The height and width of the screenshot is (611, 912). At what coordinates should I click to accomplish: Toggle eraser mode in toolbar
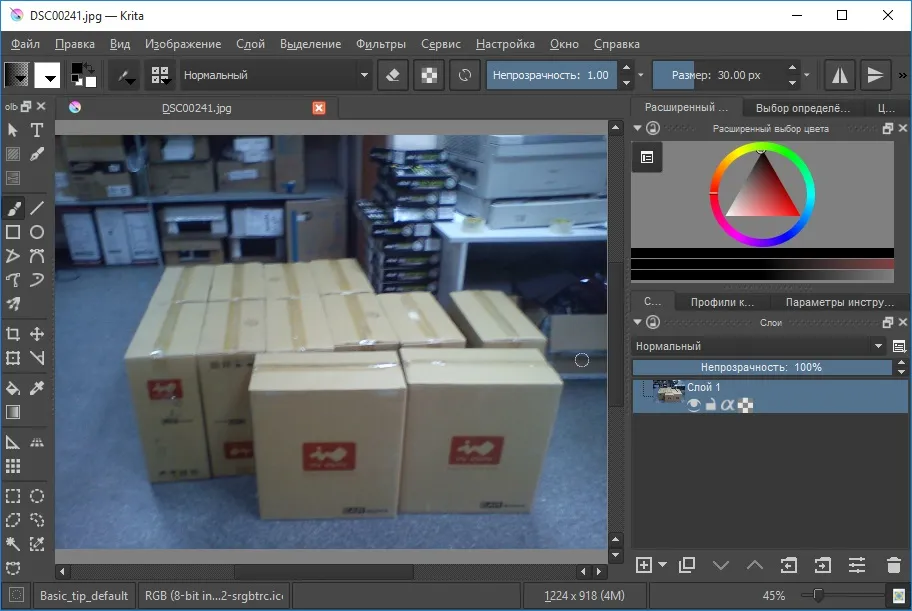393,75
